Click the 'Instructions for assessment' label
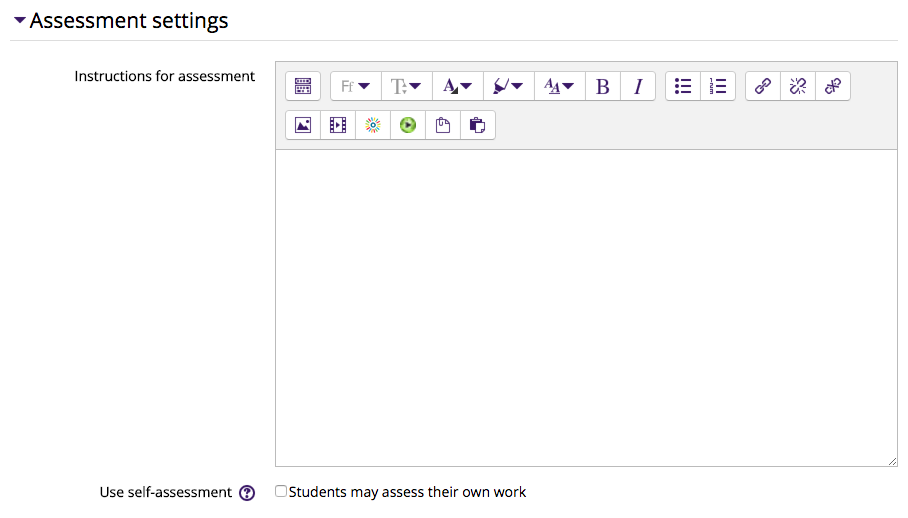The image size is (908, 518). coord(164,76)
